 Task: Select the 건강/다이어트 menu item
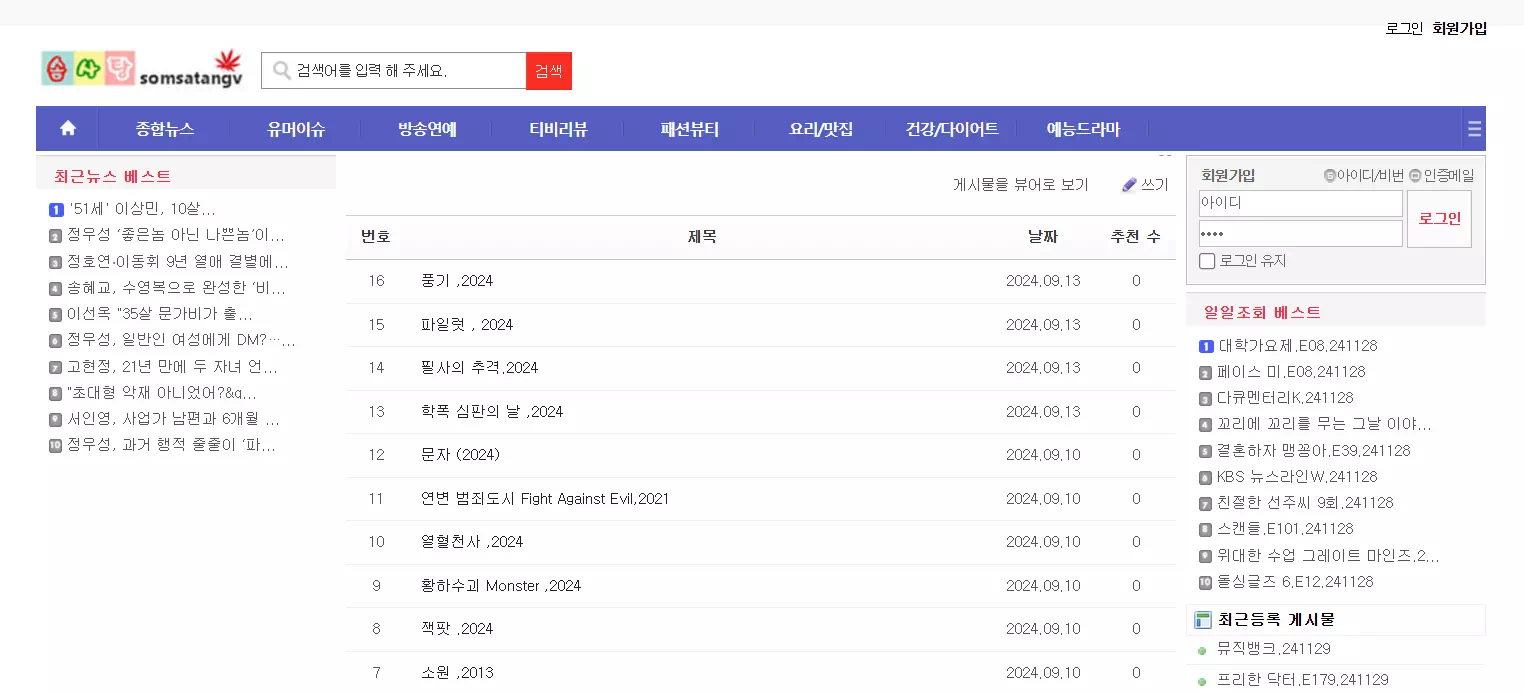952,129
